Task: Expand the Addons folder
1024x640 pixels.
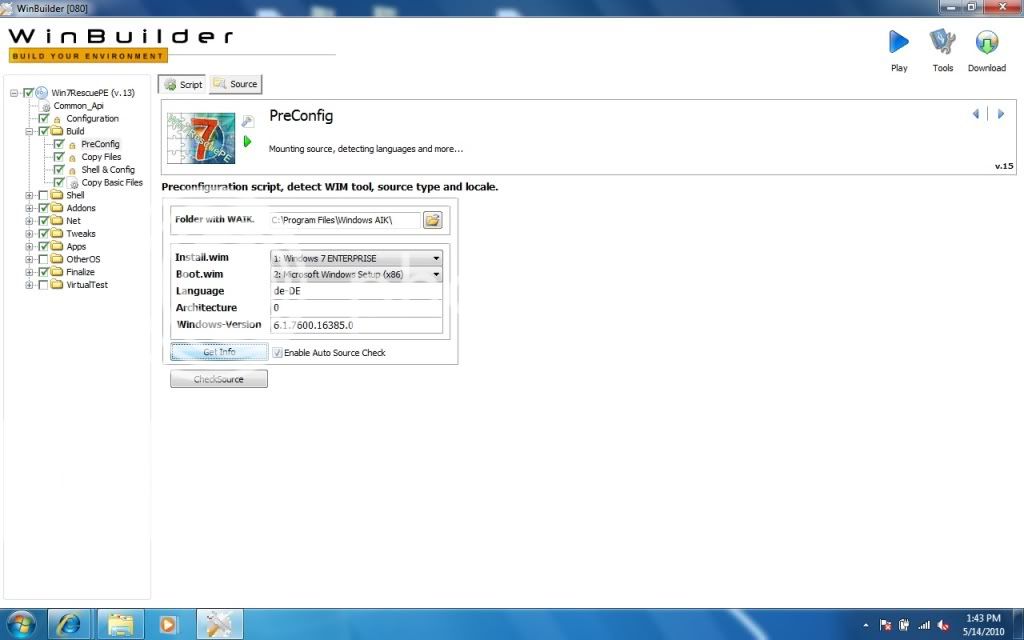Action: 29,208
